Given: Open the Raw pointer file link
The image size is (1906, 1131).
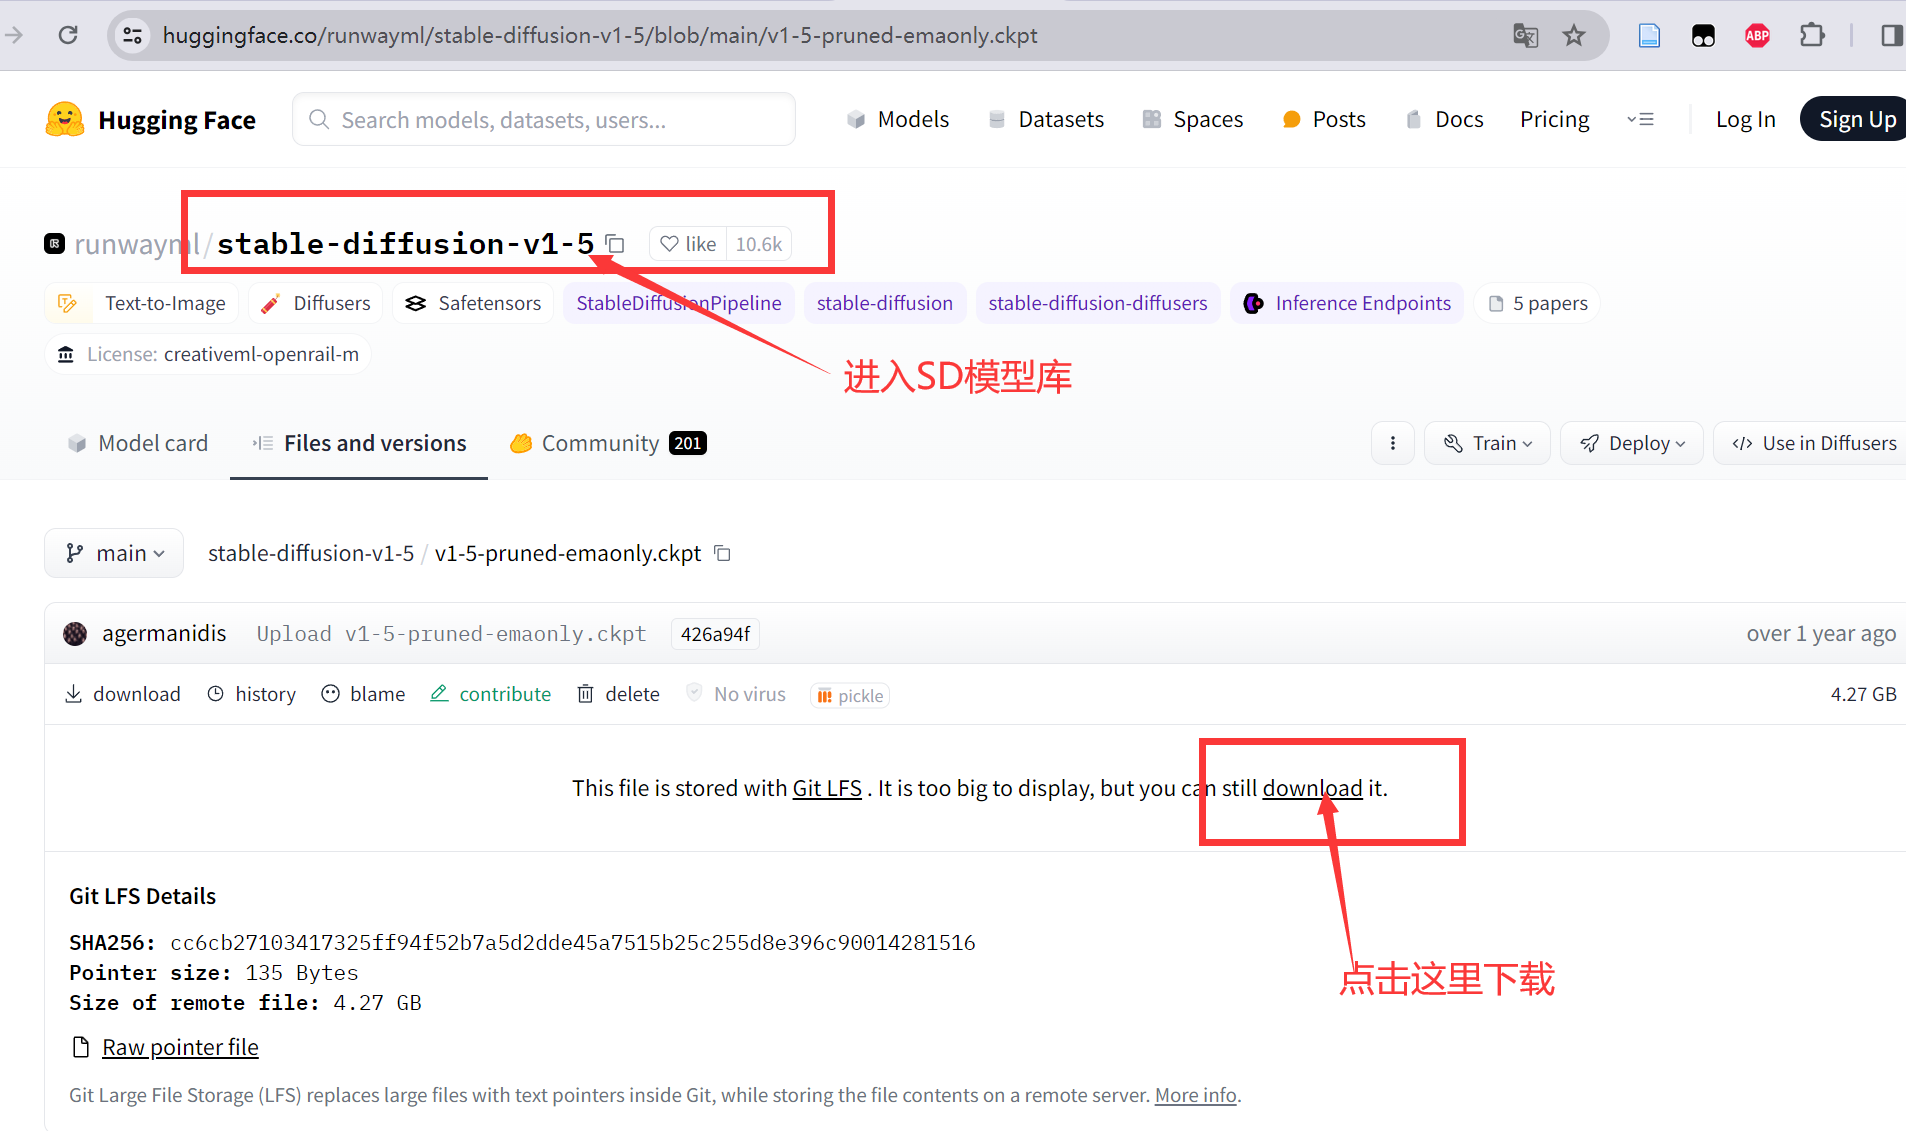Looking at the screenshot, I should [x=180, y=1047].
